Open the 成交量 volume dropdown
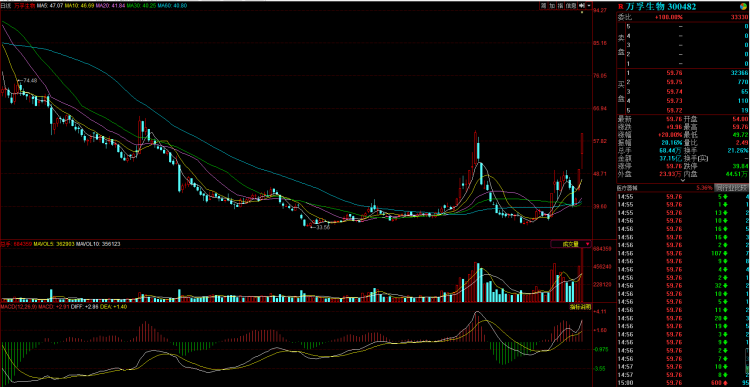This screenshot has height=387, width=750. tap(571, 244)
